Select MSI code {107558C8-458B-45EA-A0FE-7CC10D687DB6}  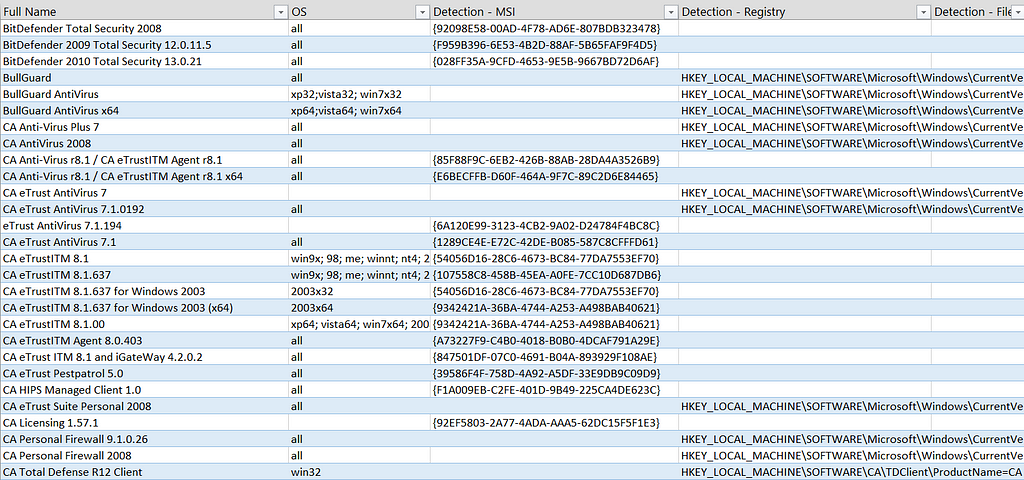[554, 275]
